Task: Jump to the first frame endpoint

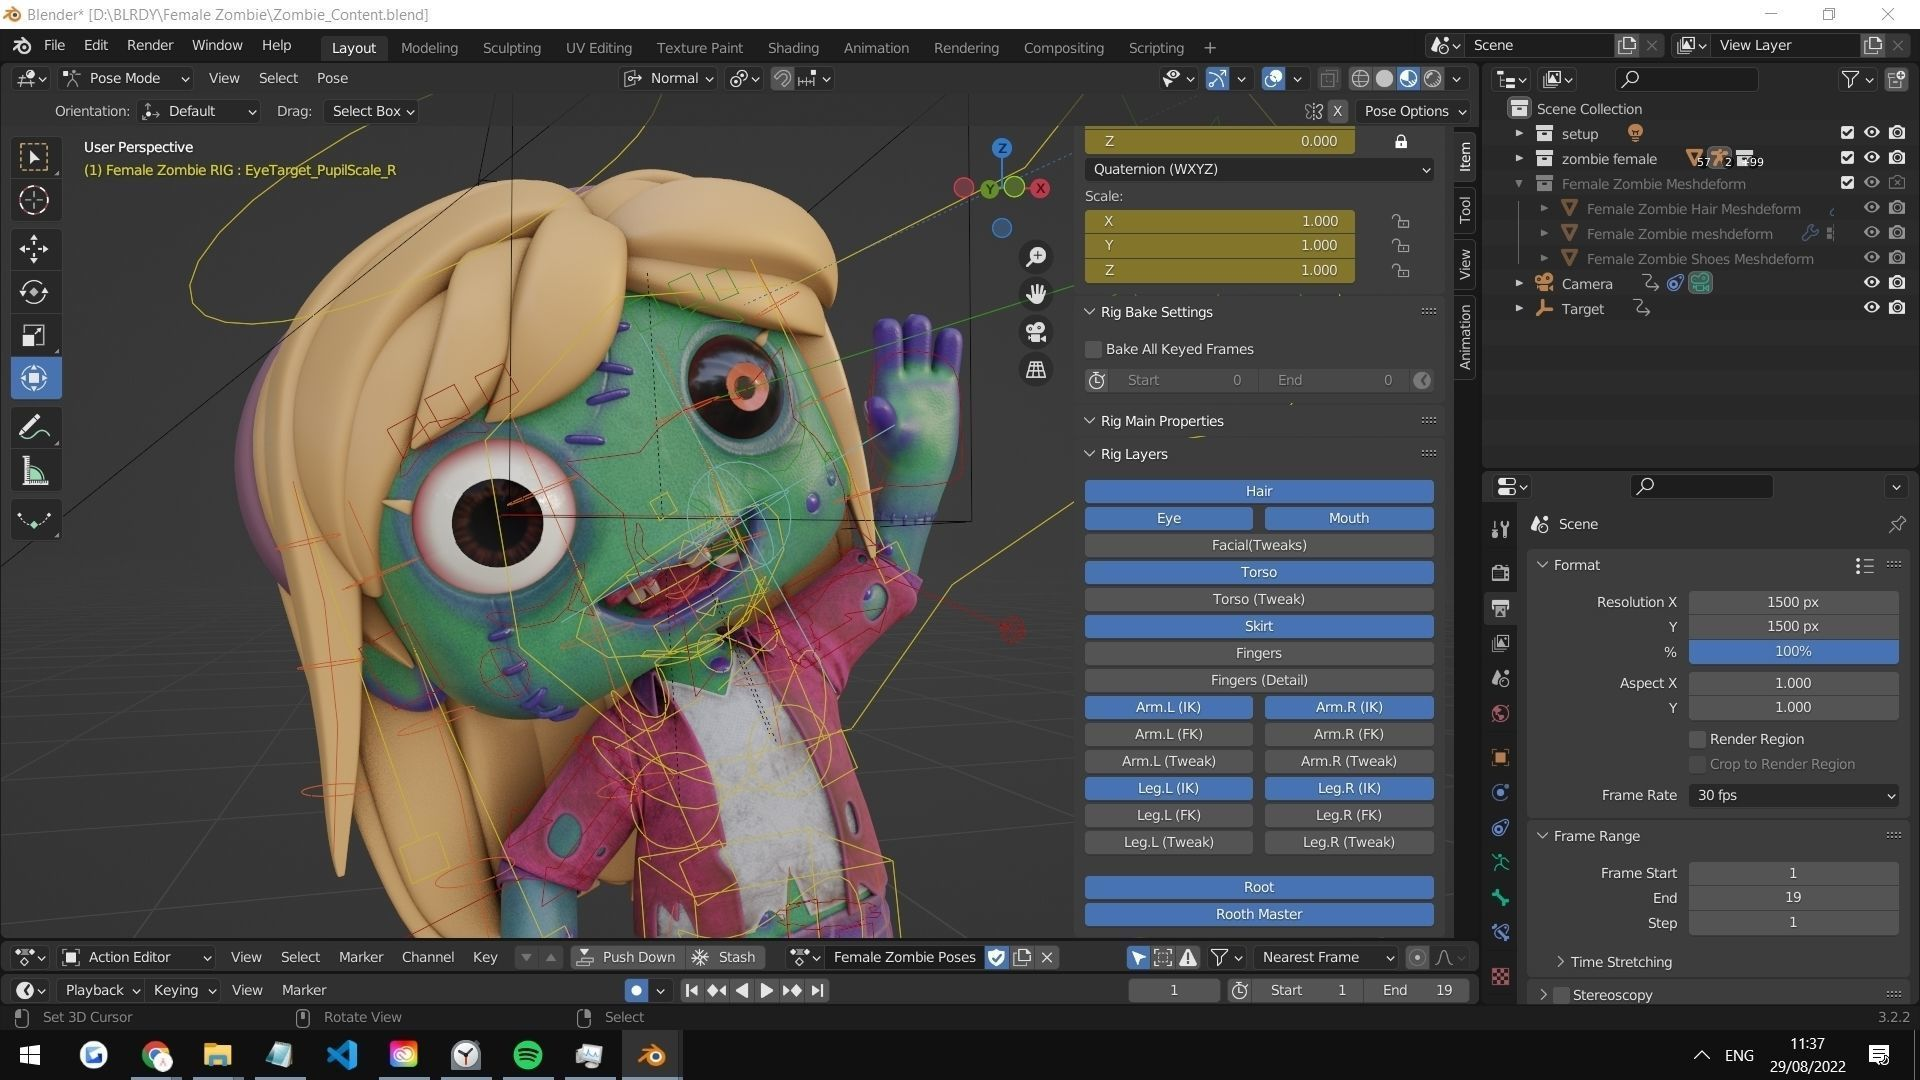Action: 691,990
